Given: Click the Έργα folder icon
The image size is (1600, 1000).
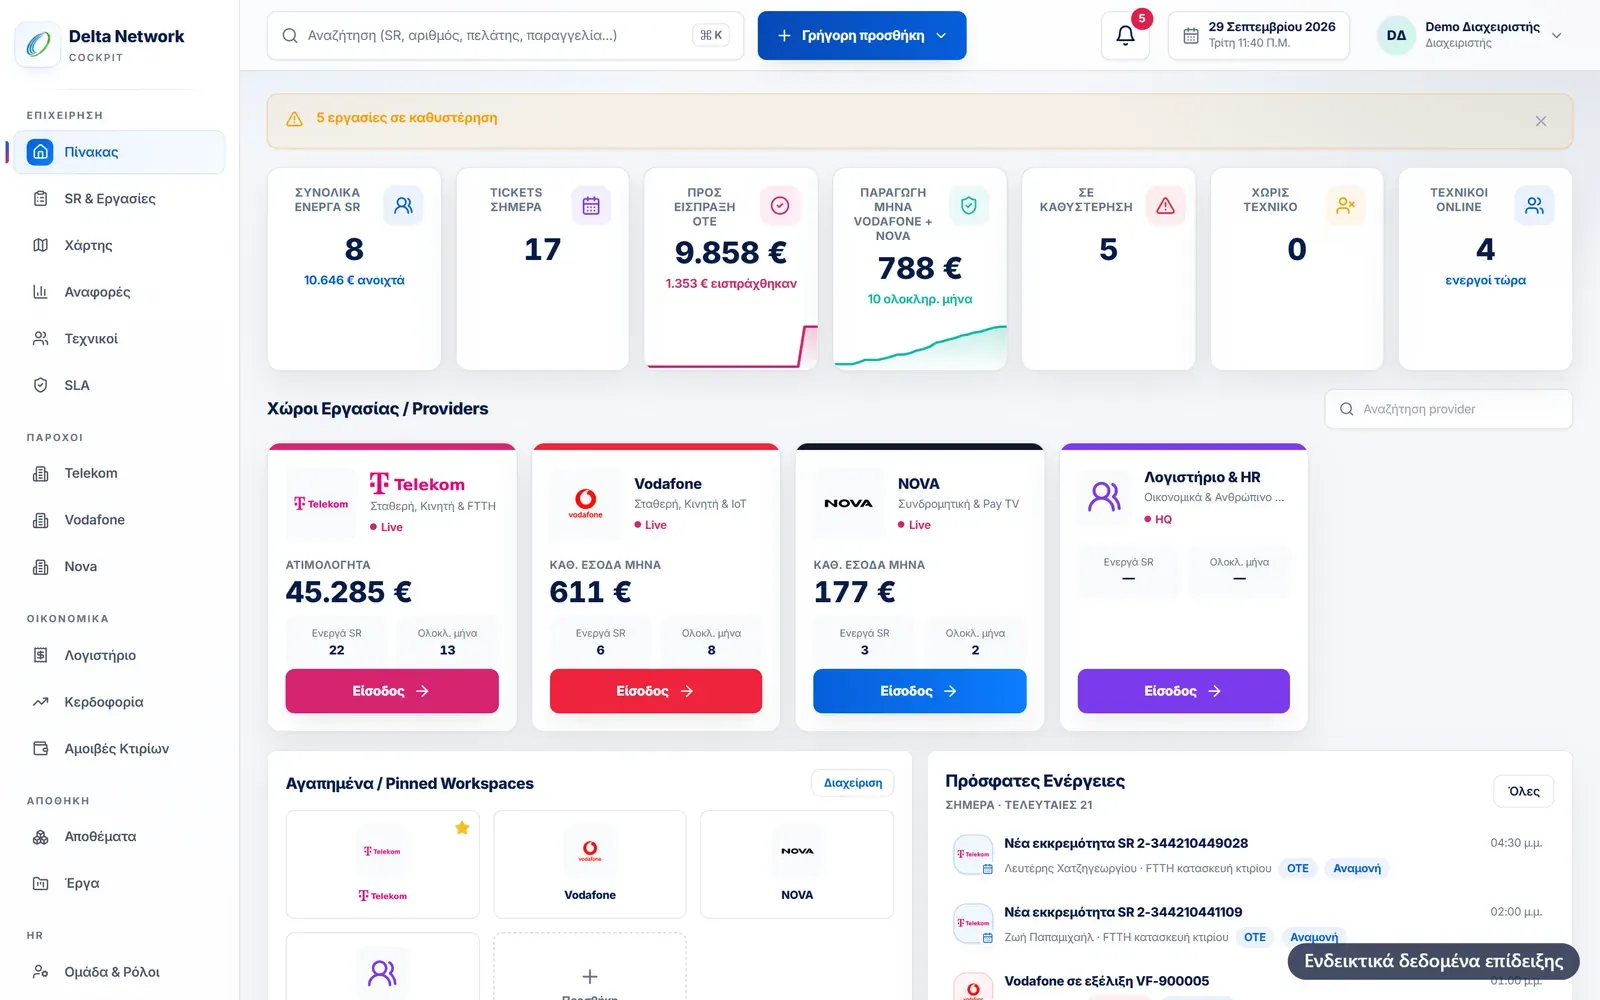Looking at the screenshot, I should click(x=41, y=883).
